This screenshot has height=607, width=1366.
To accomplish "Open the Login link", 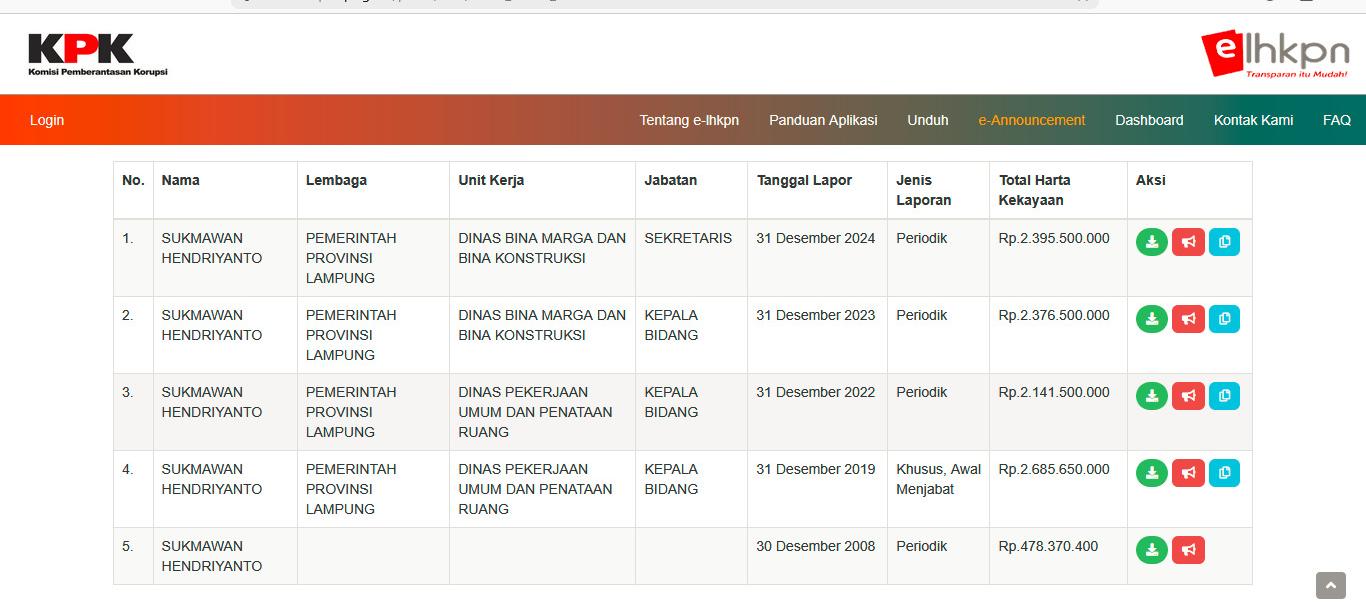I will tap(47, 120).
